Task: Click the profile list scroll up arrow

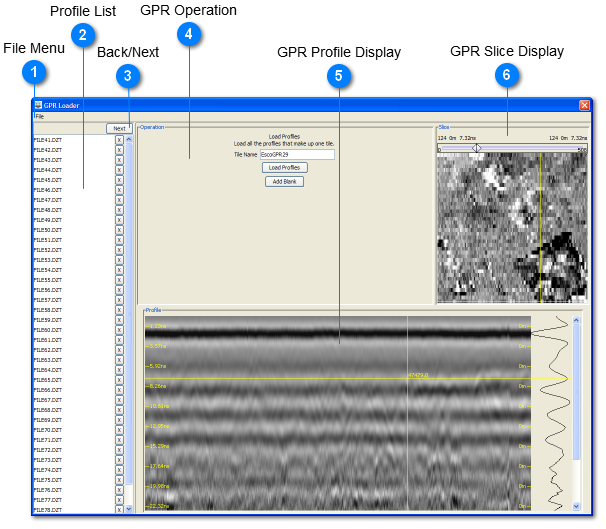Action: click(x=129, y=139)
